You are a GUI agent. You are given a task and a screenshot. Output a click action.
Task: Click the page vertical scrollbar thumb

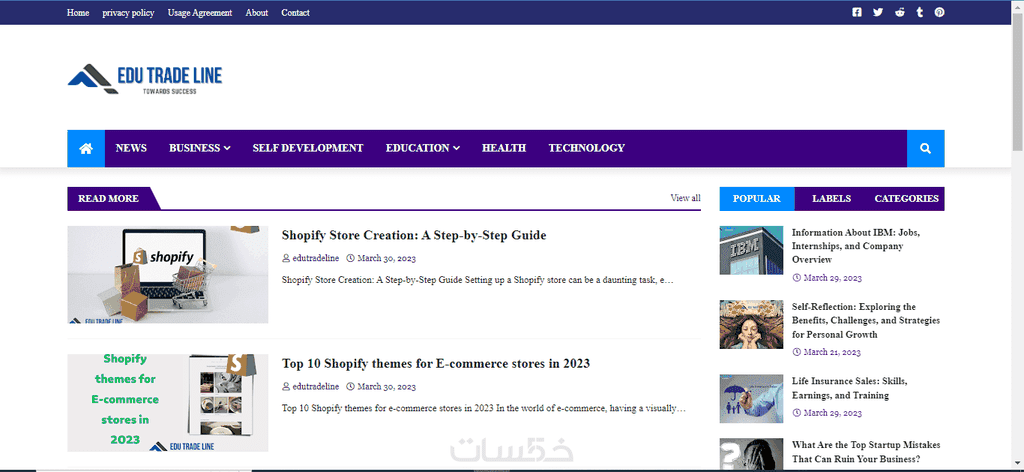click(x=1017, y=83)
